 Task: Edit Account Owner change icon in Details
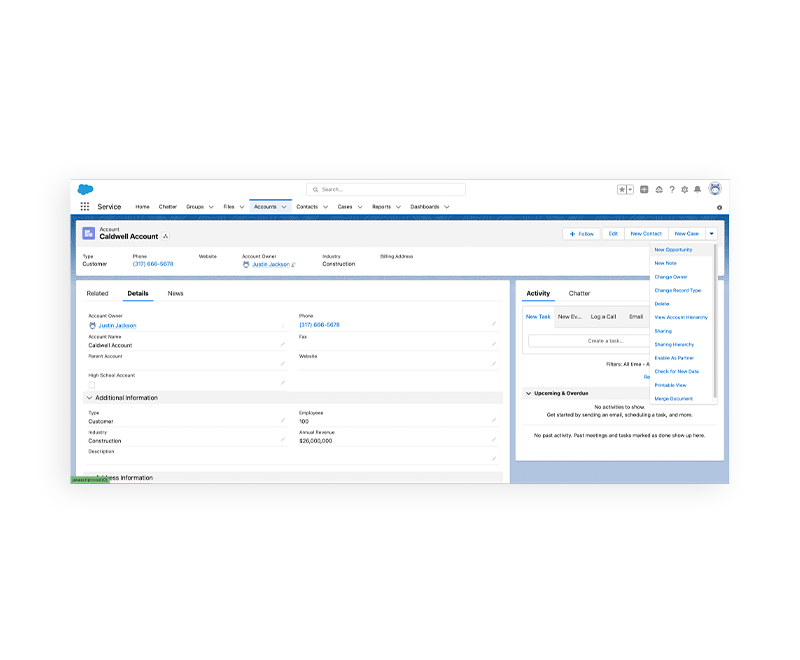tap(283, 325)
